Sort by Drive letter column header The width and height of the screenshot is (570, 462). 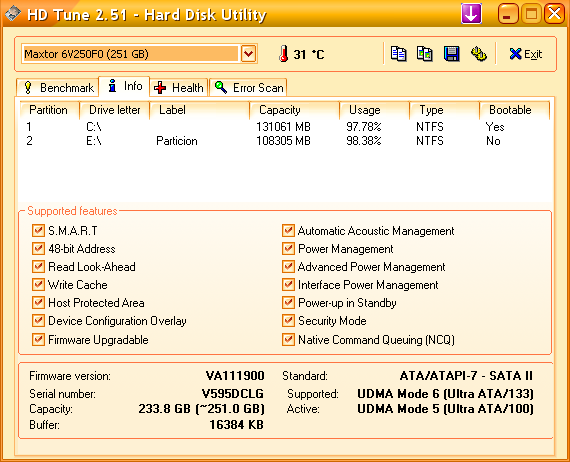click(115, 110)
